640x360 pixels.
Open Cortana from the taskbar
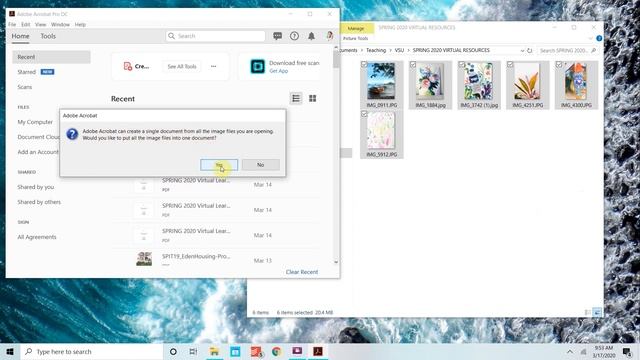click(173, 351)
